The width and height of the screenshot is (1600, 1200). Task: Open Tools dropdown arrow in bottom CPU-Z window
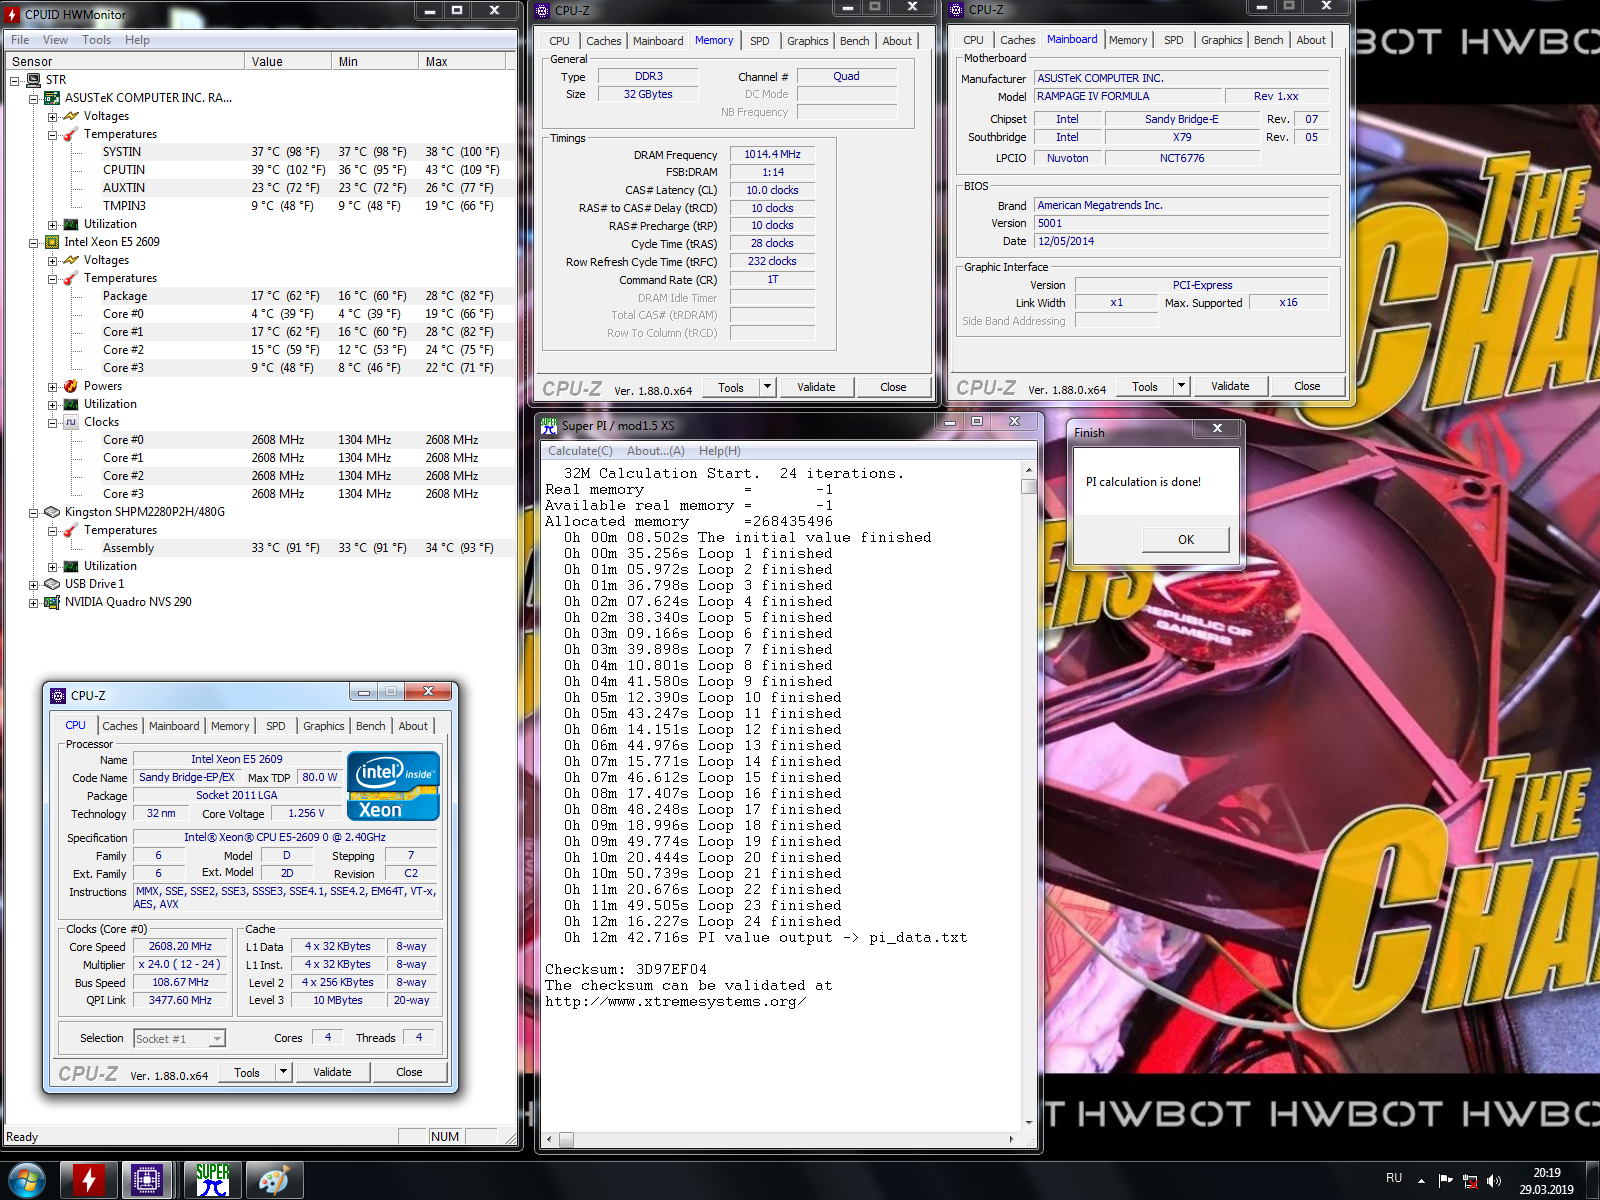click(283, 1072)
